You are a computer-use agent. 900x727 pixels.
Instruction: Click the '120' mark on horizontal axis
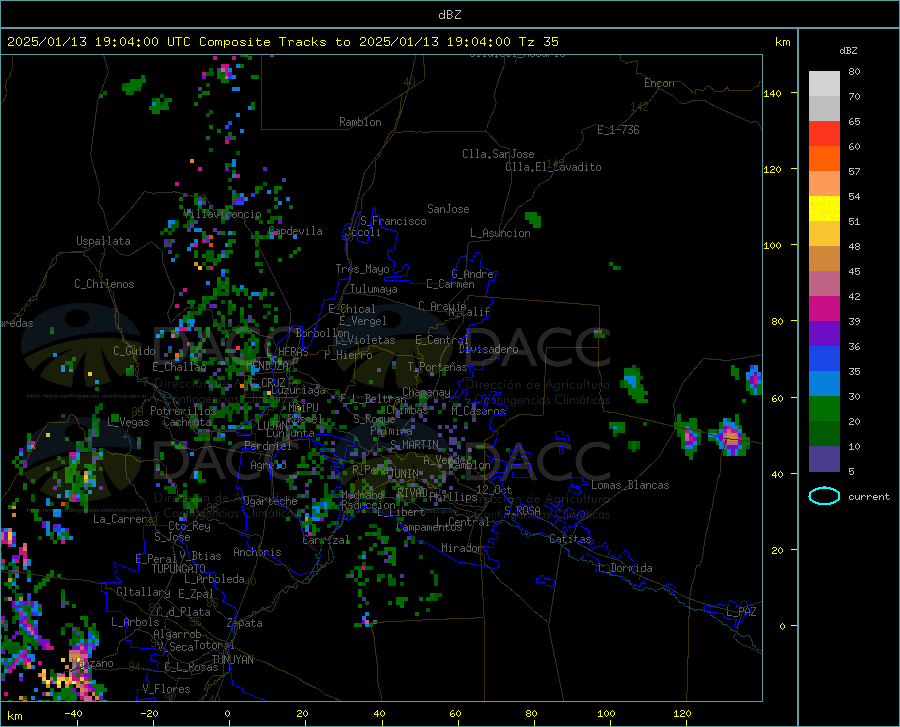coord(682,714)
